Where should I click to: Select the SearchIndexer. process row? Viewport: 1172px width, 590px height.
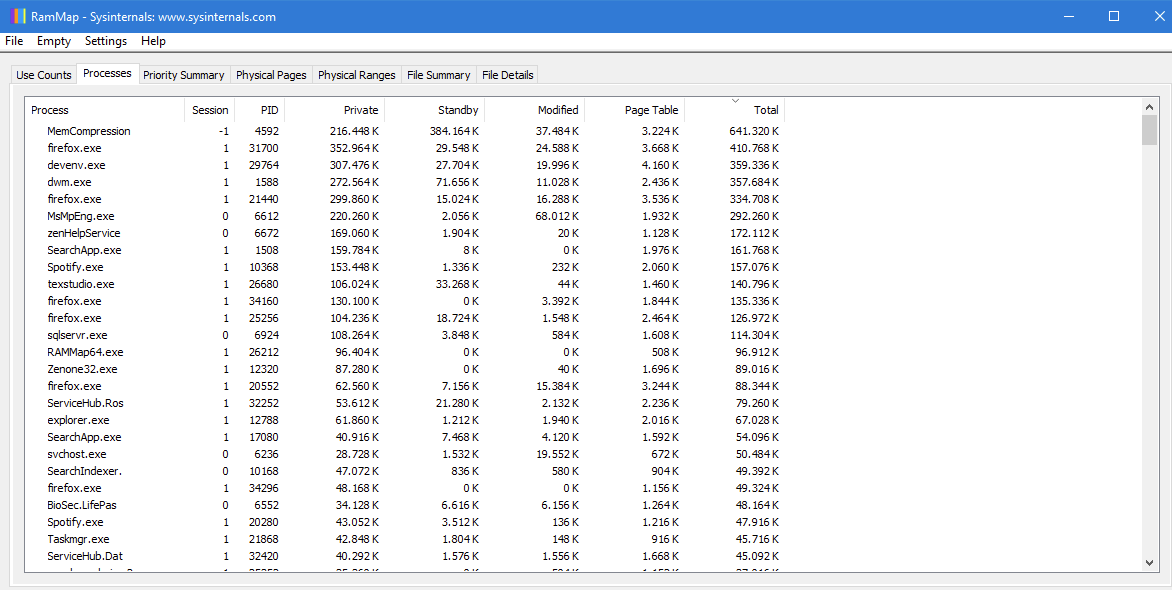(404, 471)
